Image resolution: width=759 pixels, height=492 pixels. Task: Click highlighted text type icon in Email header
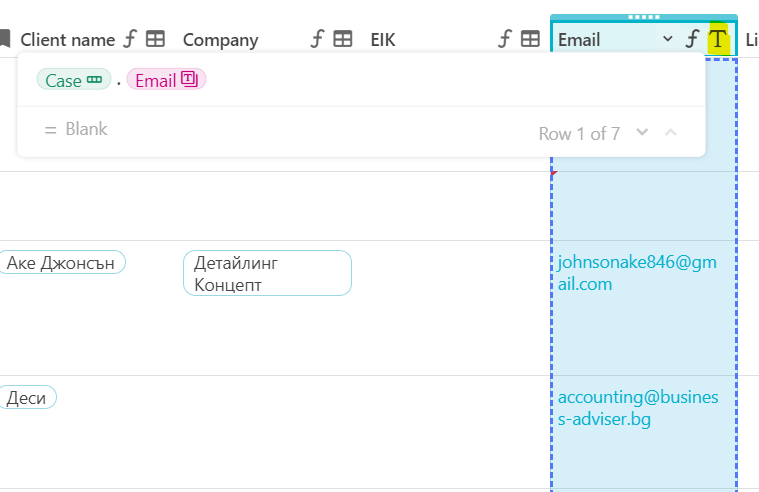click(x=717, y=39)
